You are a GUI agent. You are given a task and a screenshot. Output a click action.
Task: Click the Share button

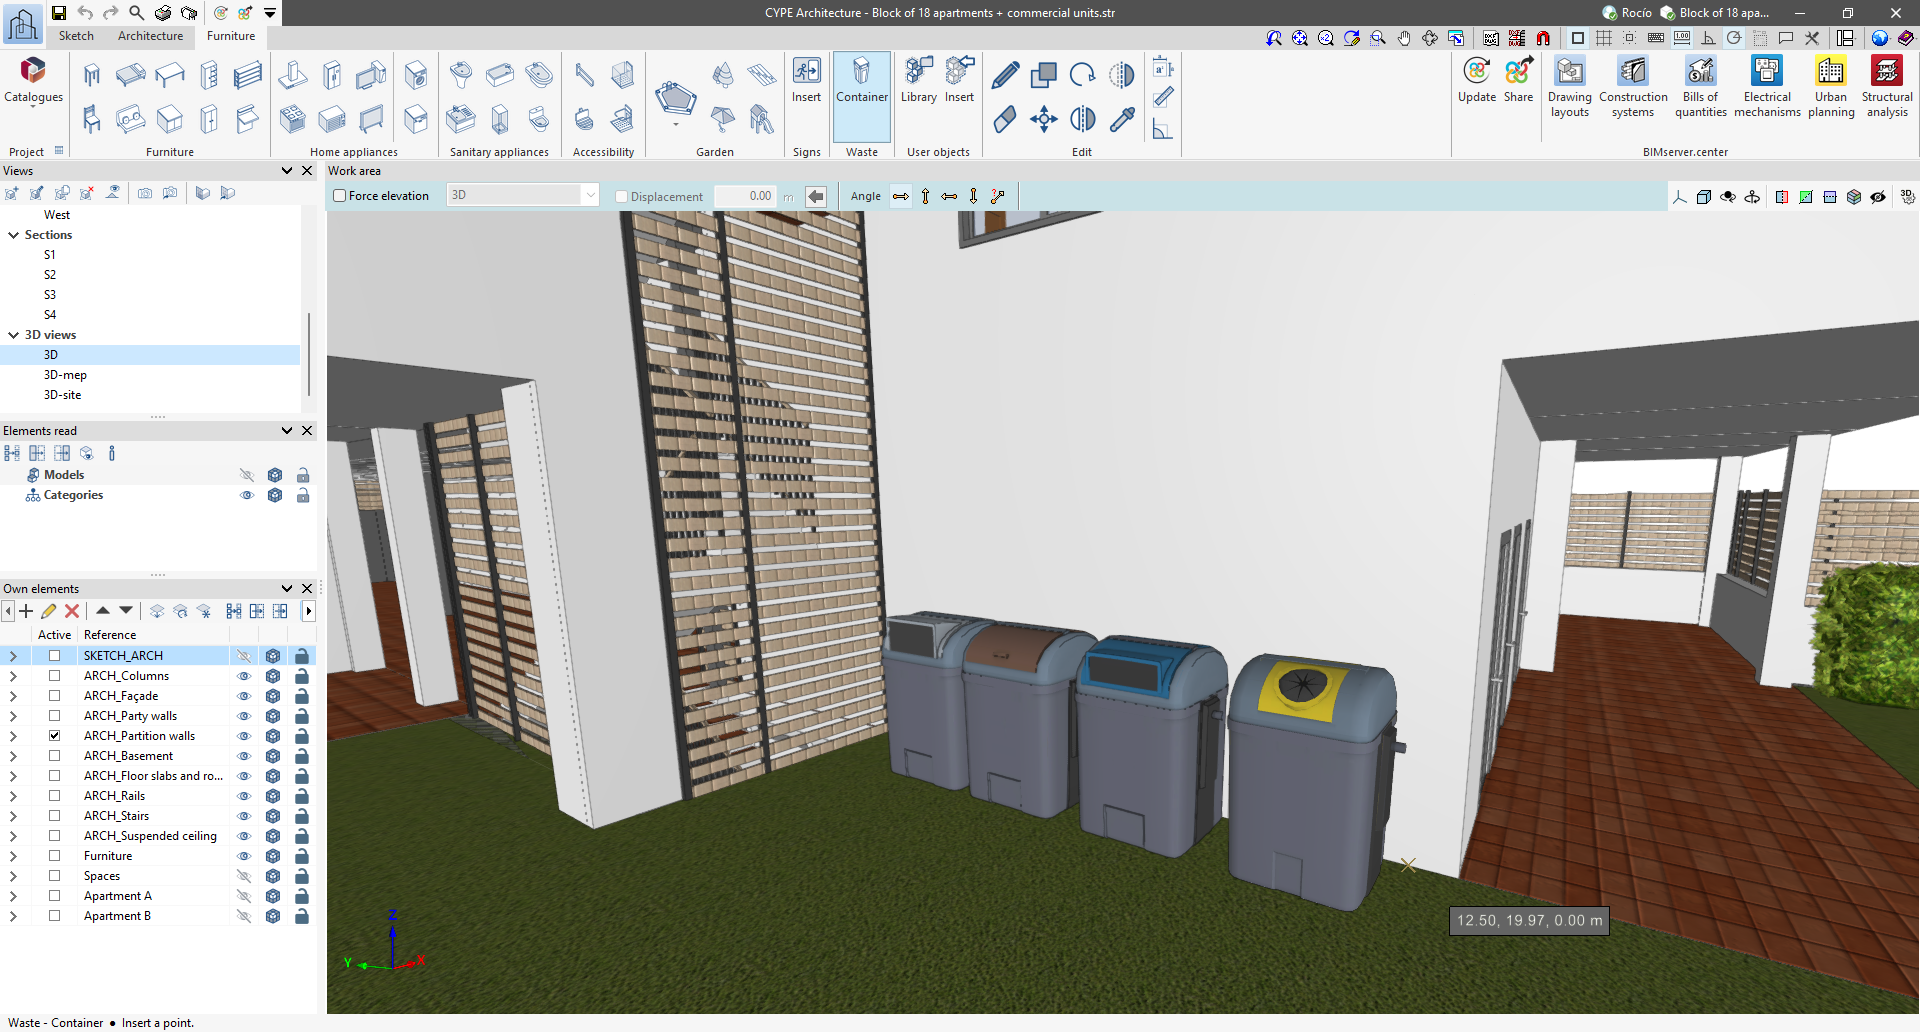[x=1518, y=80]
